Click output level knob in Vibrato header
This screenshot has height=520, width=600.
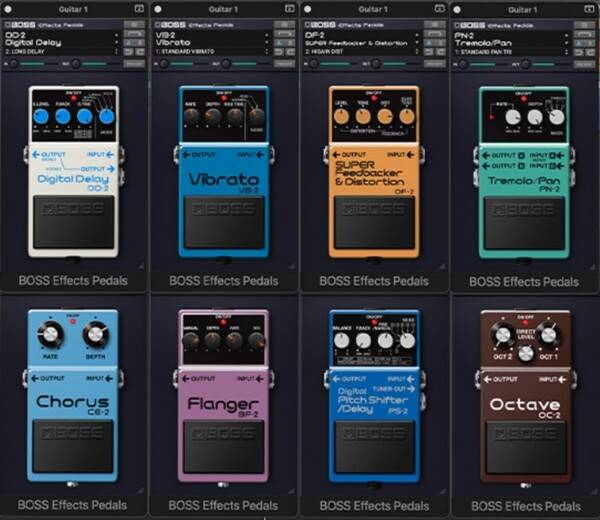(226, 64)
